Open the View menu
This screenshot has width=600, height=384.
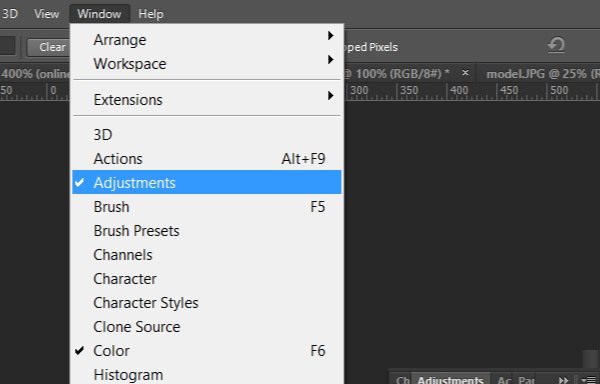coord(47,14)
